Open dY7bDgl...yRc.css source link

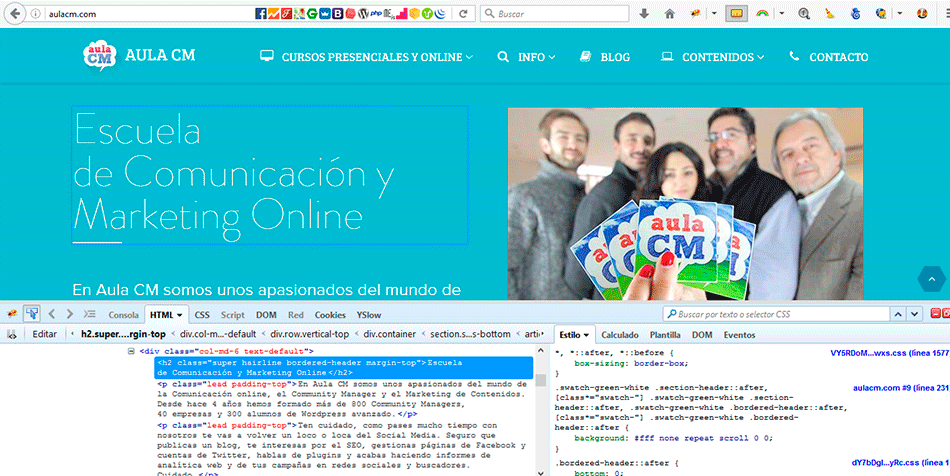[900, 463]
